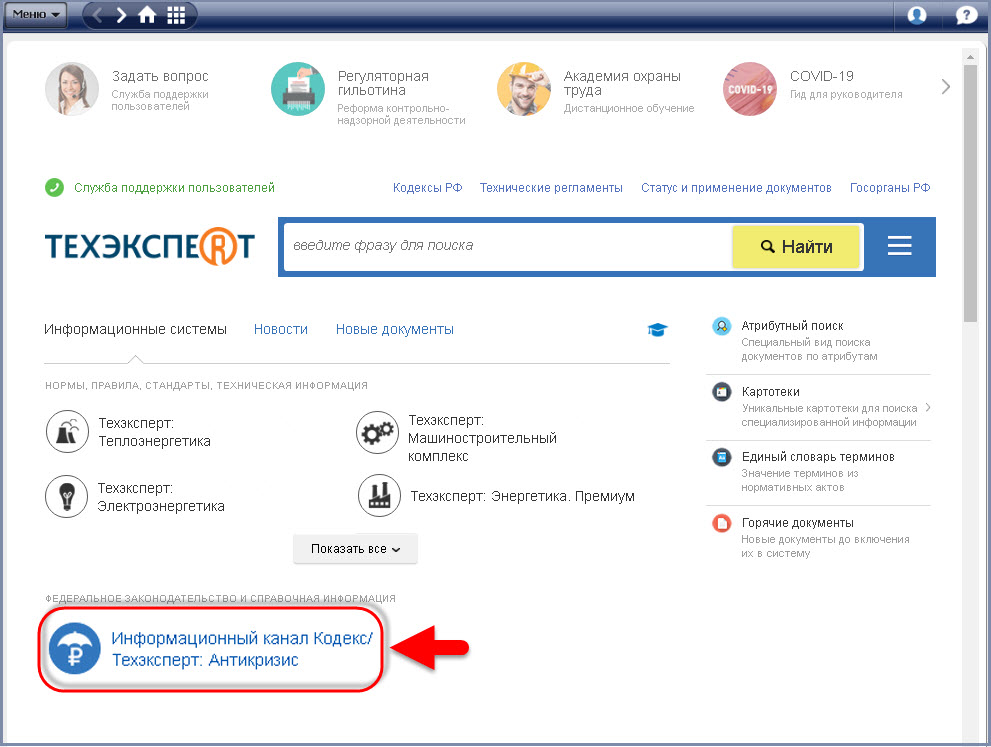Switch to the Новости tab
Viewport: 991px width, 747px height.
280,329
